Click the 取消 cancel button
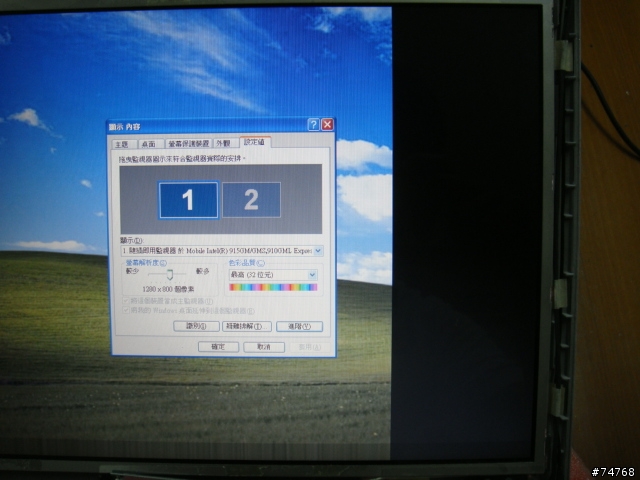Screen dimensions: 640x480 [x=264, y=347]
